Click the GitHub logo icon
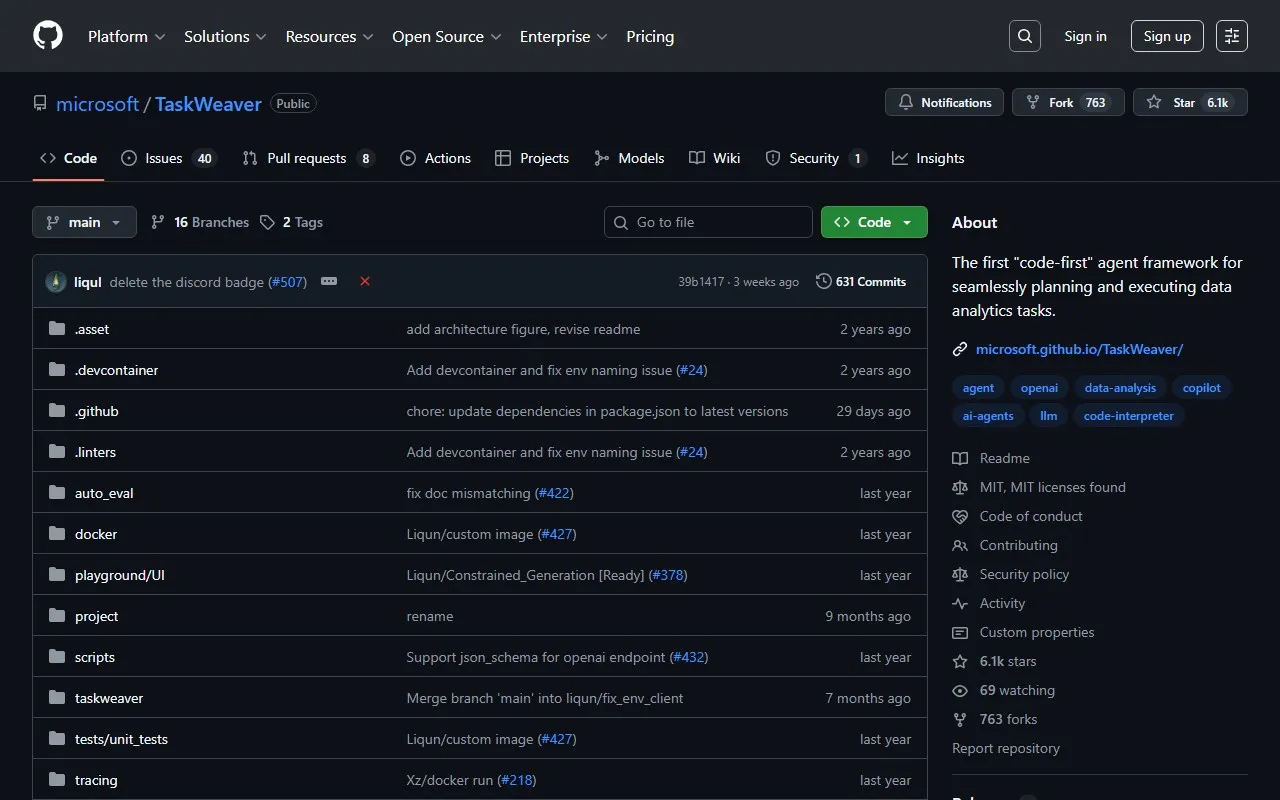This screenshot has width=1280, height=800. (x=48, y=36)
